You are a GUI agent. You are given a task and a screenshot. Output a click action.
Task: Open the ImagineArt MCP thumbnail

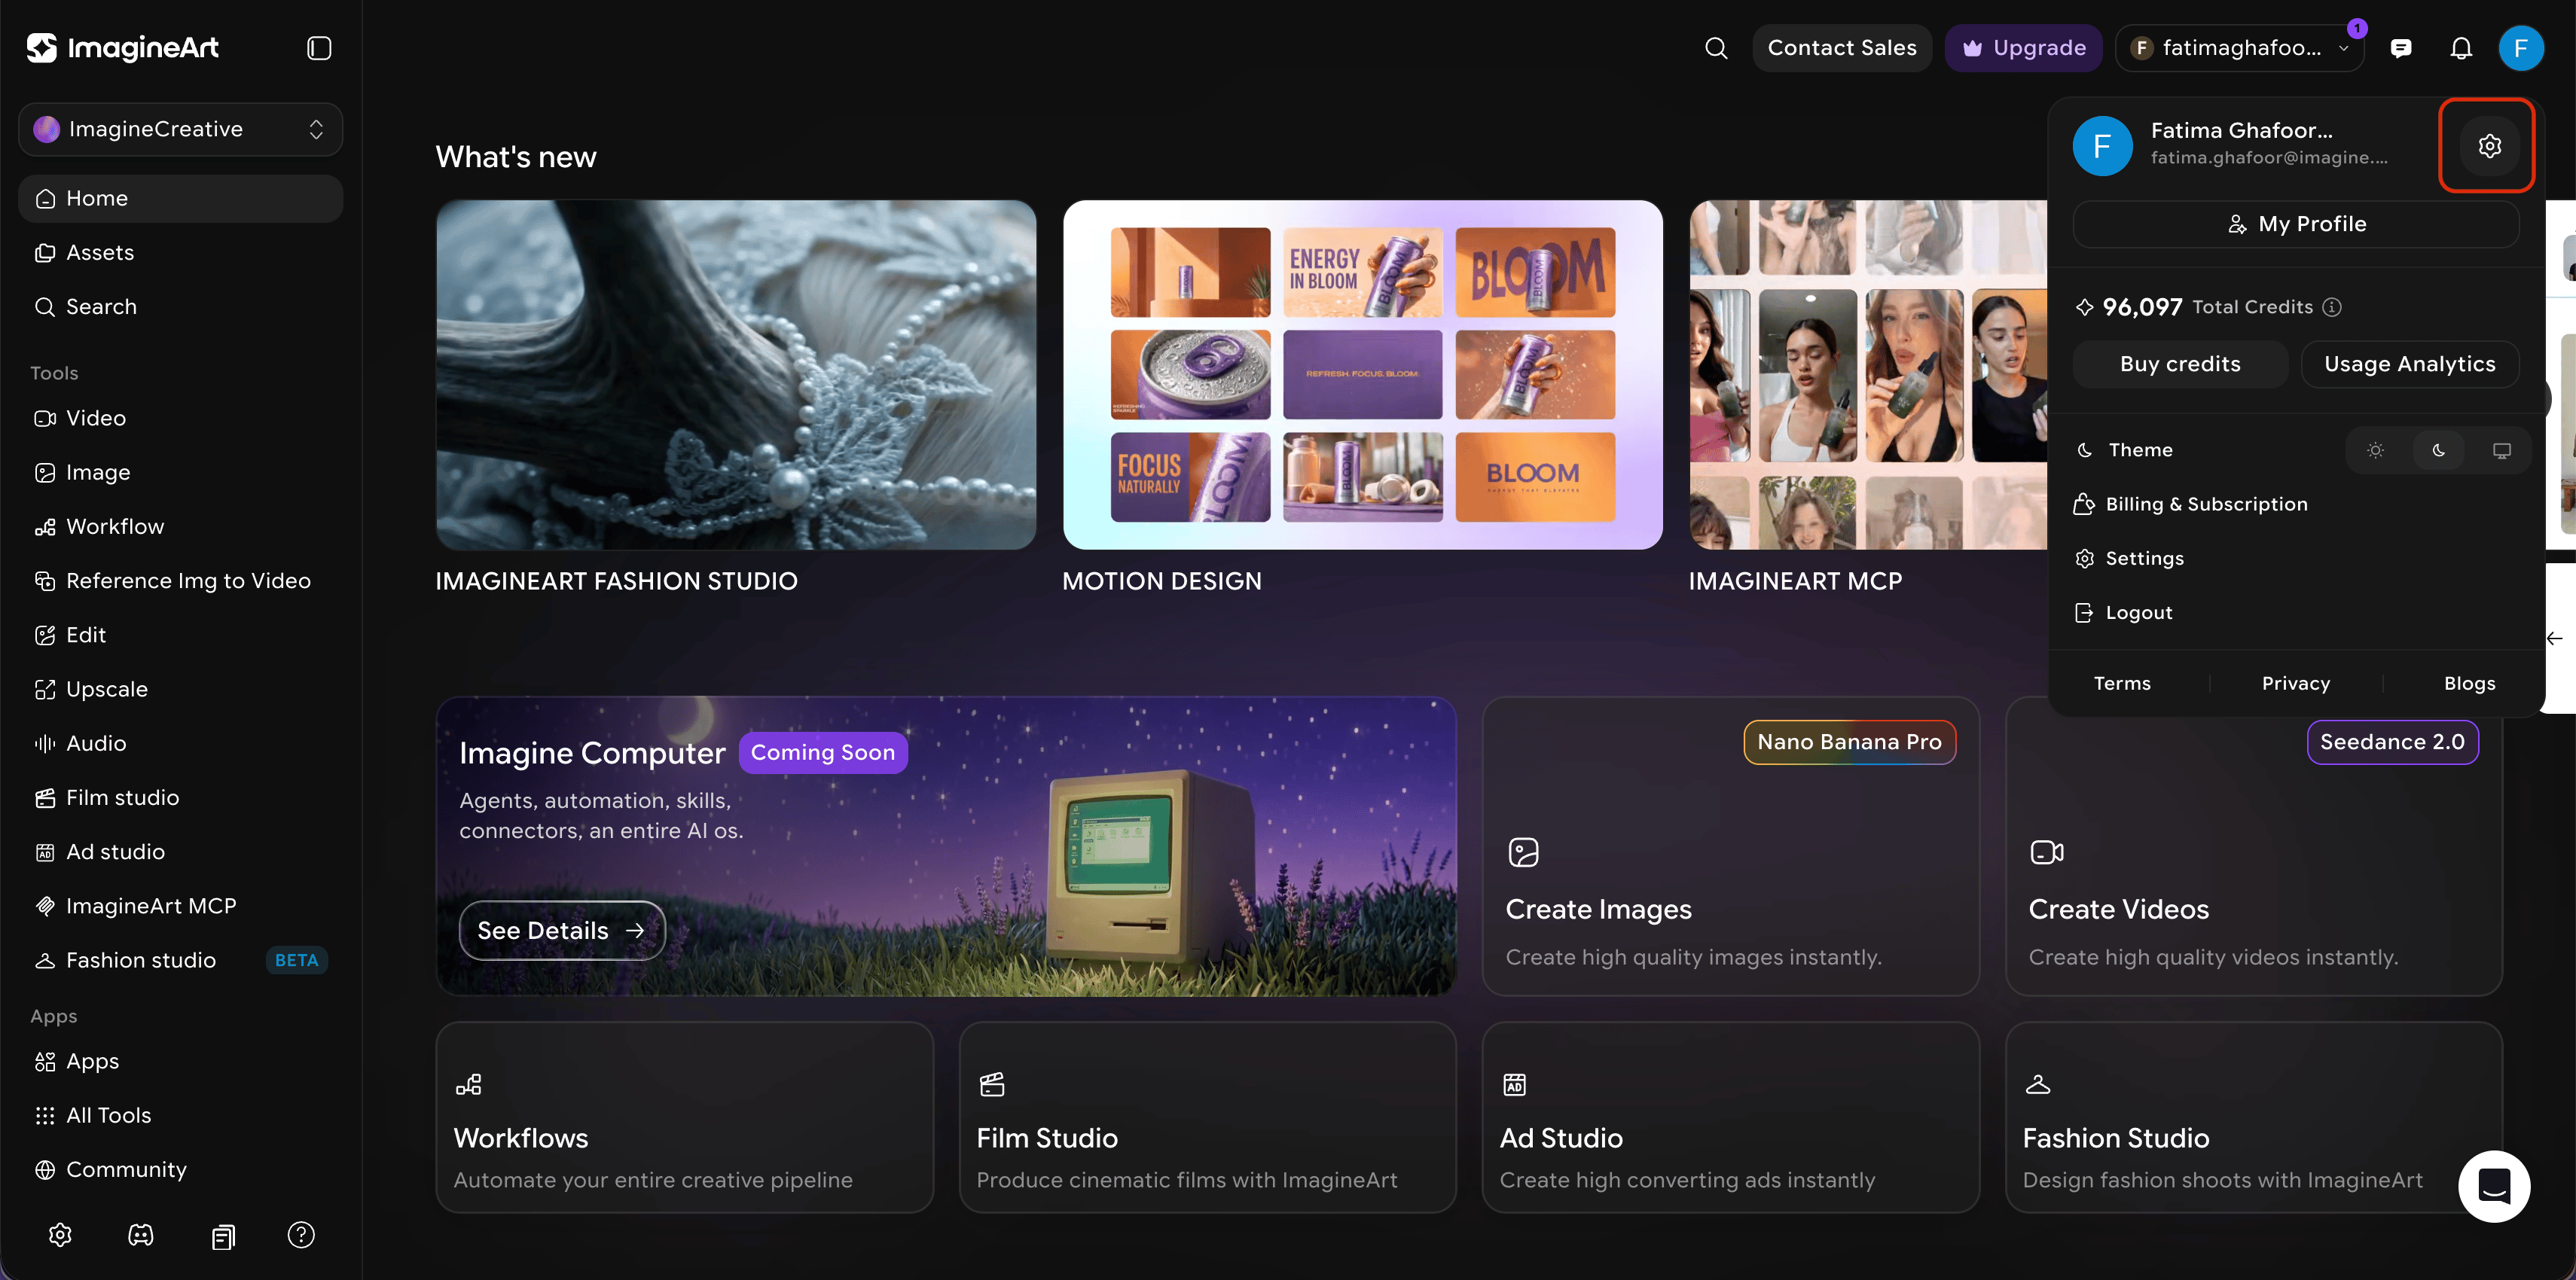coord(1868,375)
